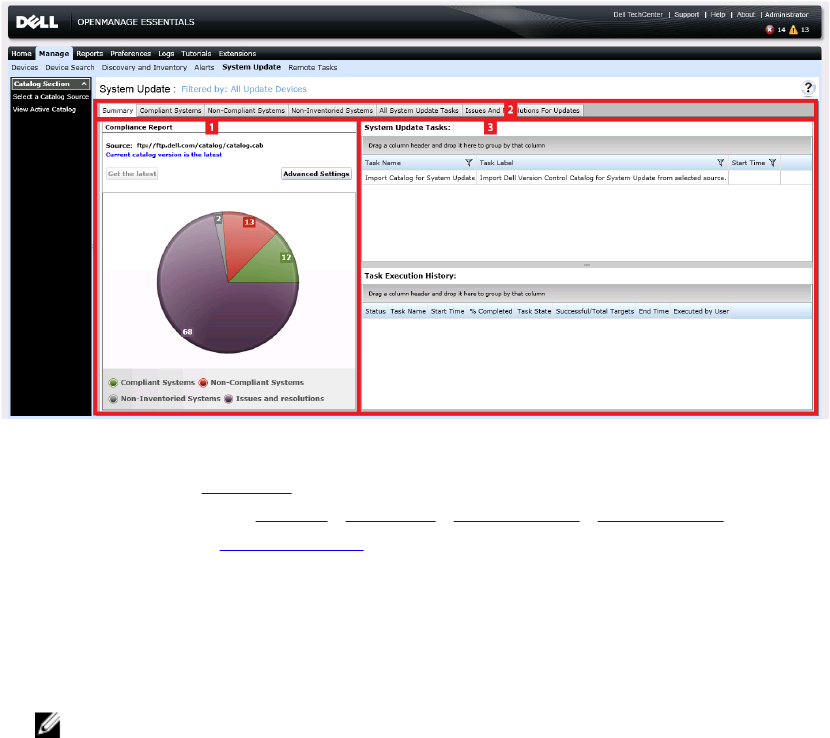Go to Alerts section
The height and width of the screenshot is (738, 830).
click(x=204, y=67)
